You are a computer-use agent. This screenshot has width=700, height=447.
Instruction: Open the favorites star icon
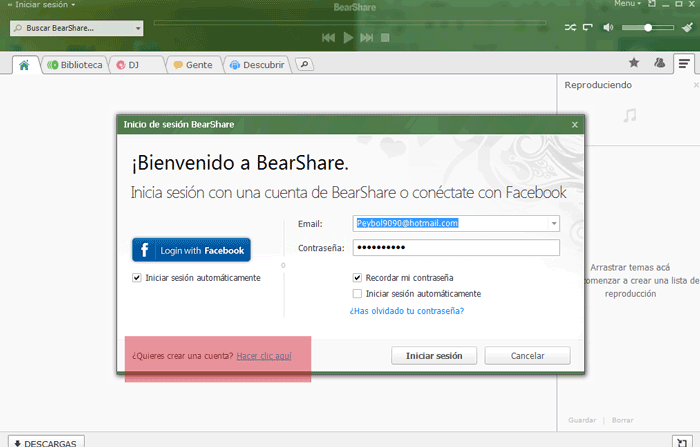pyautogui.click(x=634, y=63)
